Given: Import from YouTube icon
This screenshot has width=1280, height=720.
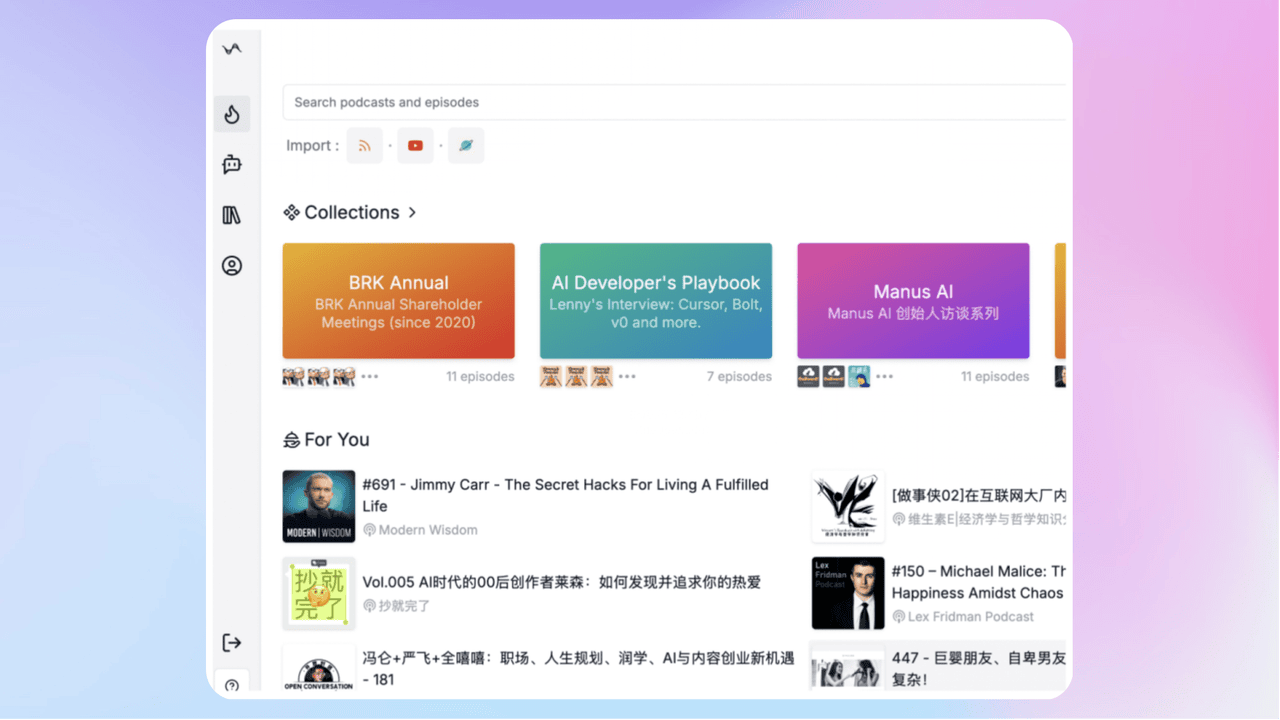Looking at the screenshot, I should click(415, 145).
